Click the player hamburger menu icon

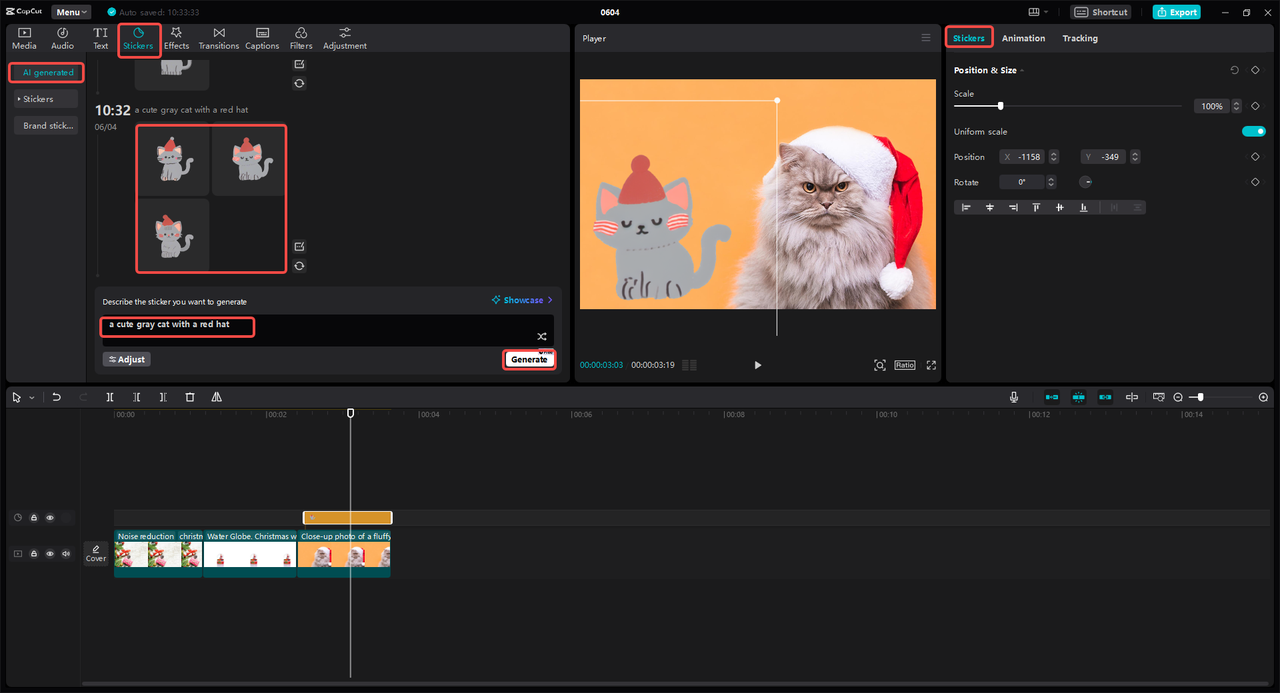pos(926,38)
